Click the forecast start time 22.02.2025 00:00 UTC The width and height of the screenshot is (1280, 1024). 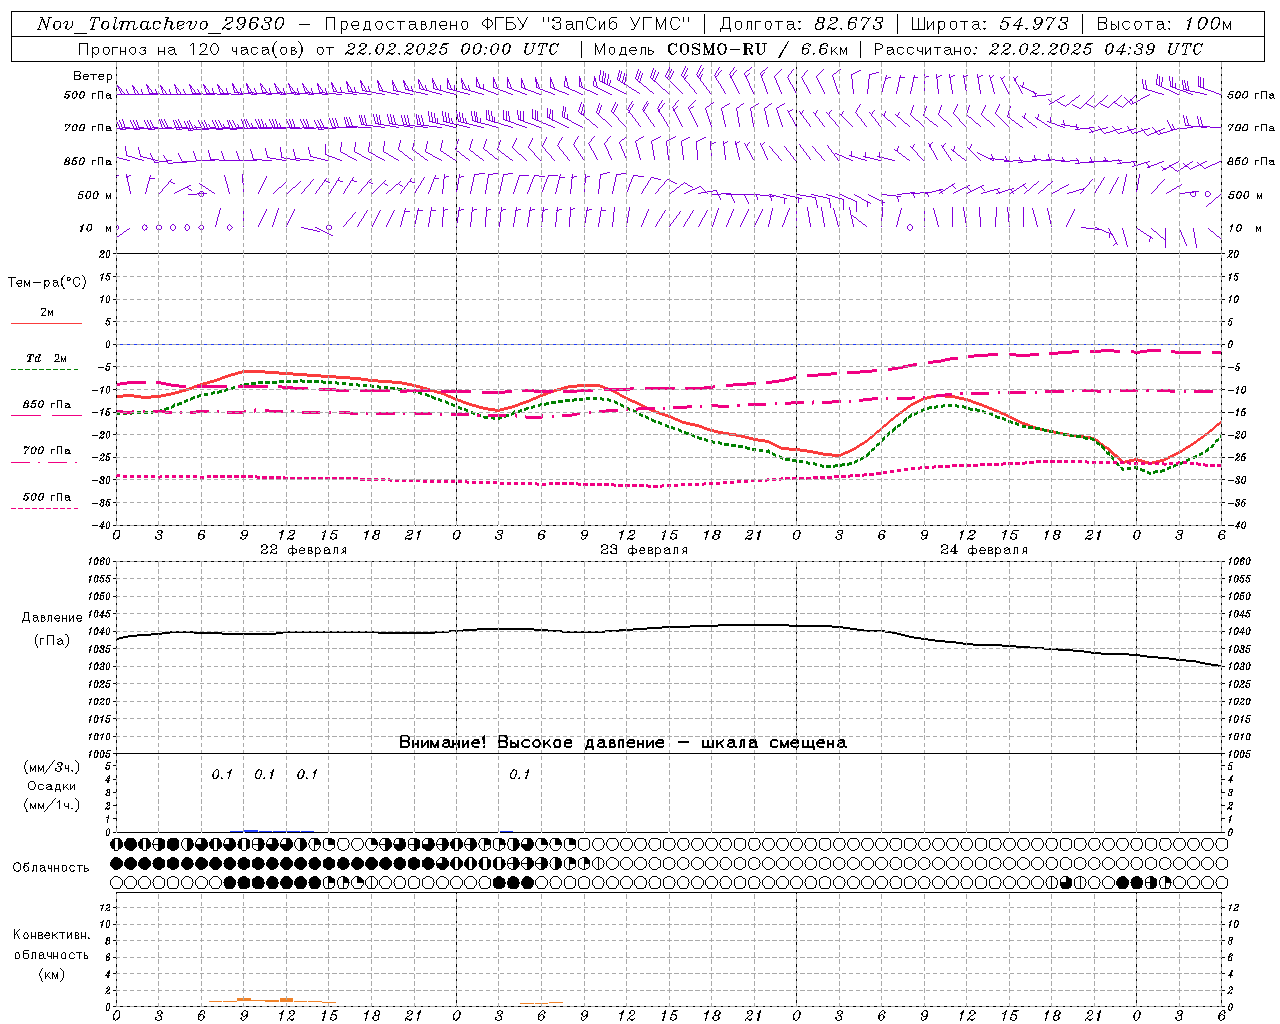coord(452,49)
